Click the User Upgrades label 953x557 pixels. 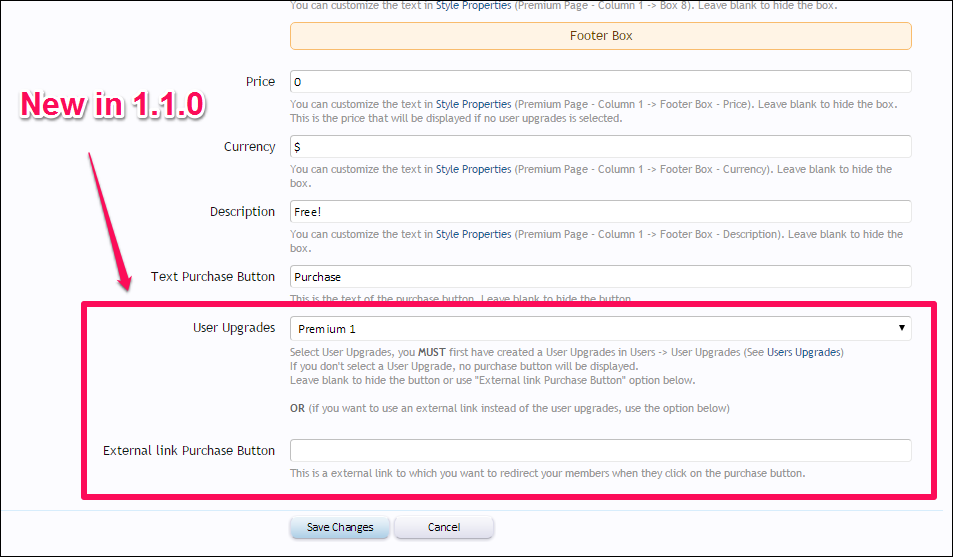[x=234, y=328]
